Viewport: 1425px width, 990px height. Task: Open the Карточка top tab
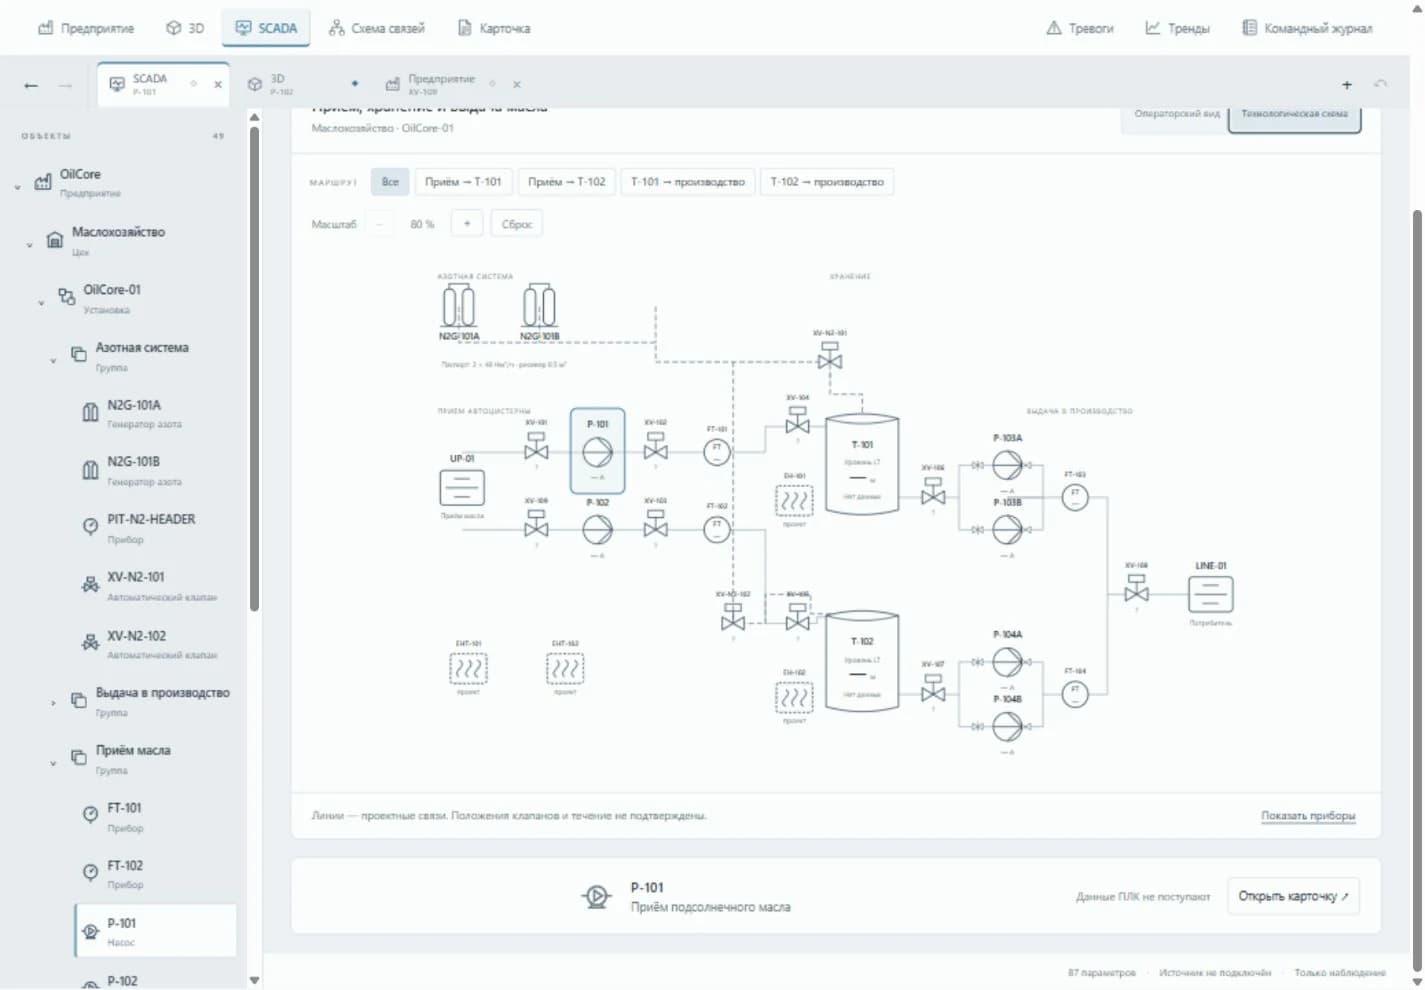494,28
